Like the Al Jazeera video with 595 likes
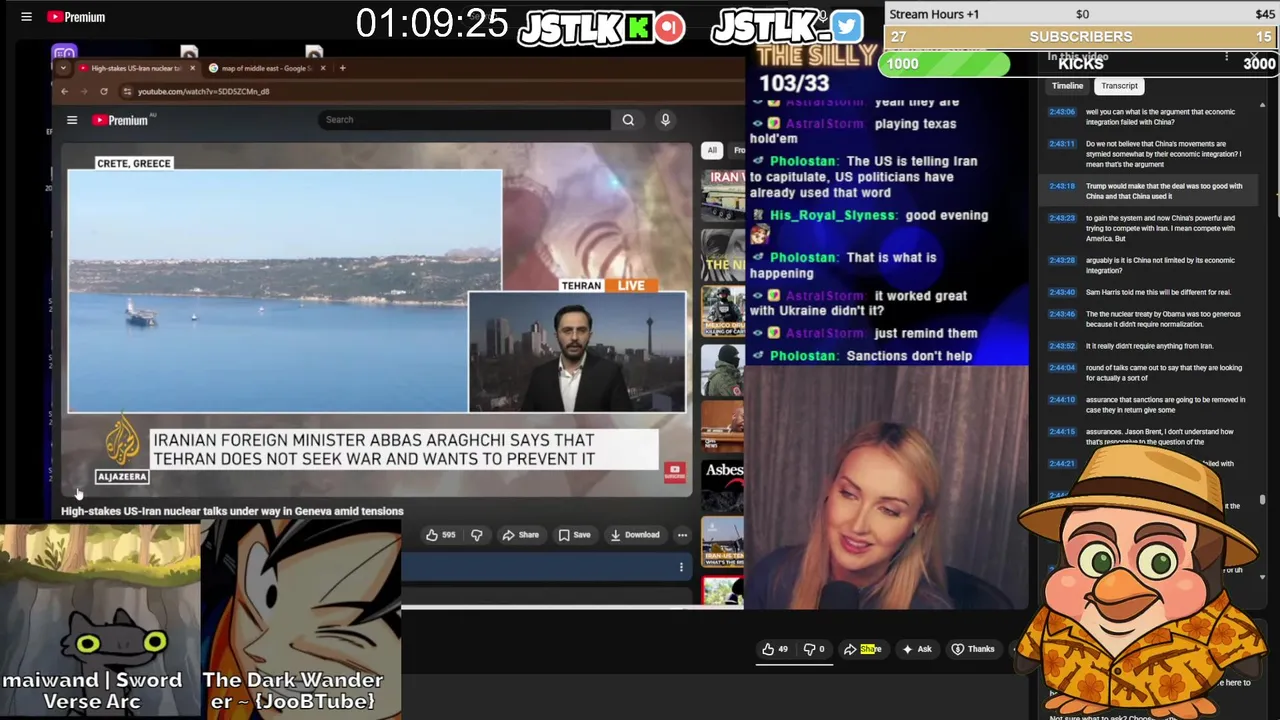This screenshot has width=1280, height=720. [440, 535]
